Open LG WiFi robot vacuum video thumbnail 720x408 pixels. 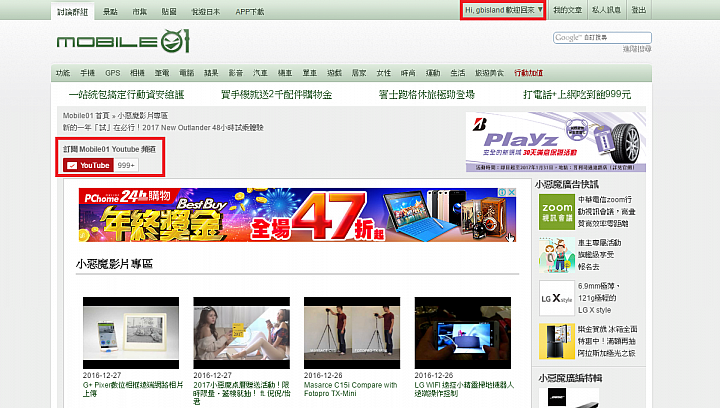coord(462,333)
